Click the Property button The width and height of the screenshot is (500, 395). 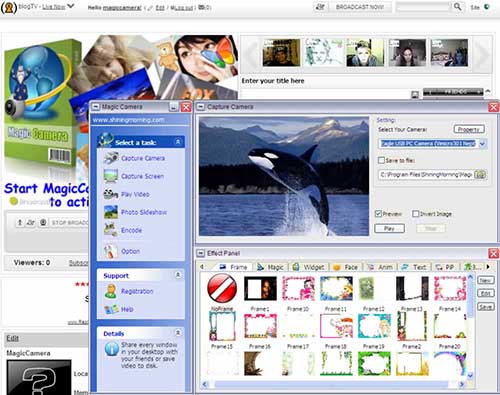[469, 129]
